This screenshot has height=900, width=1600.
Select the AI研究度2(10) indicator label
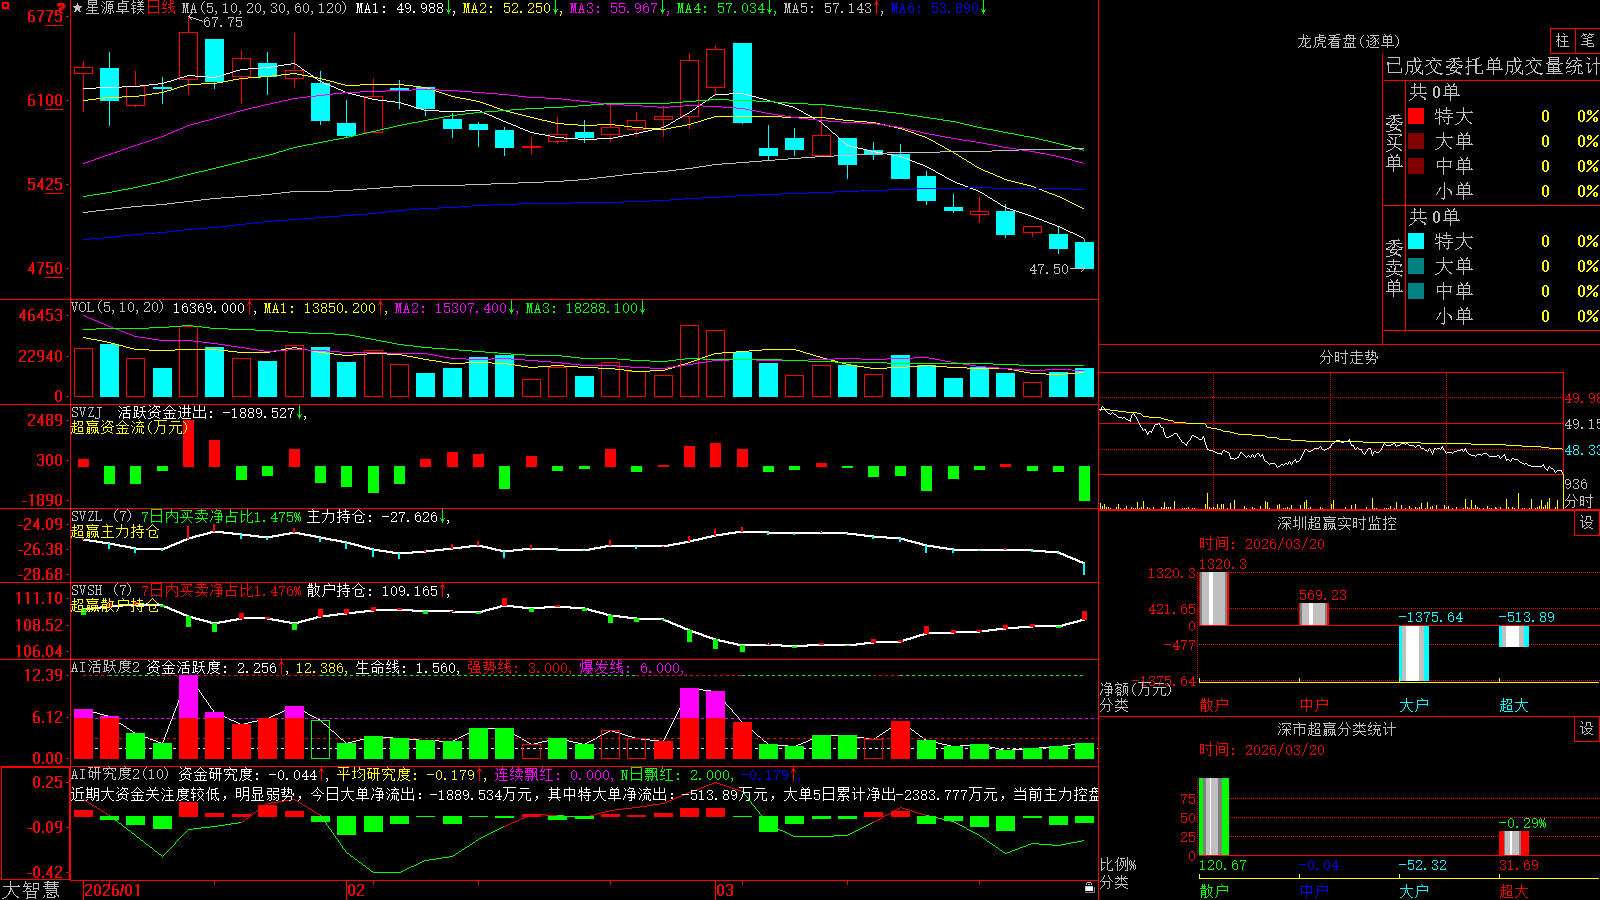click(x=121, y=774)
